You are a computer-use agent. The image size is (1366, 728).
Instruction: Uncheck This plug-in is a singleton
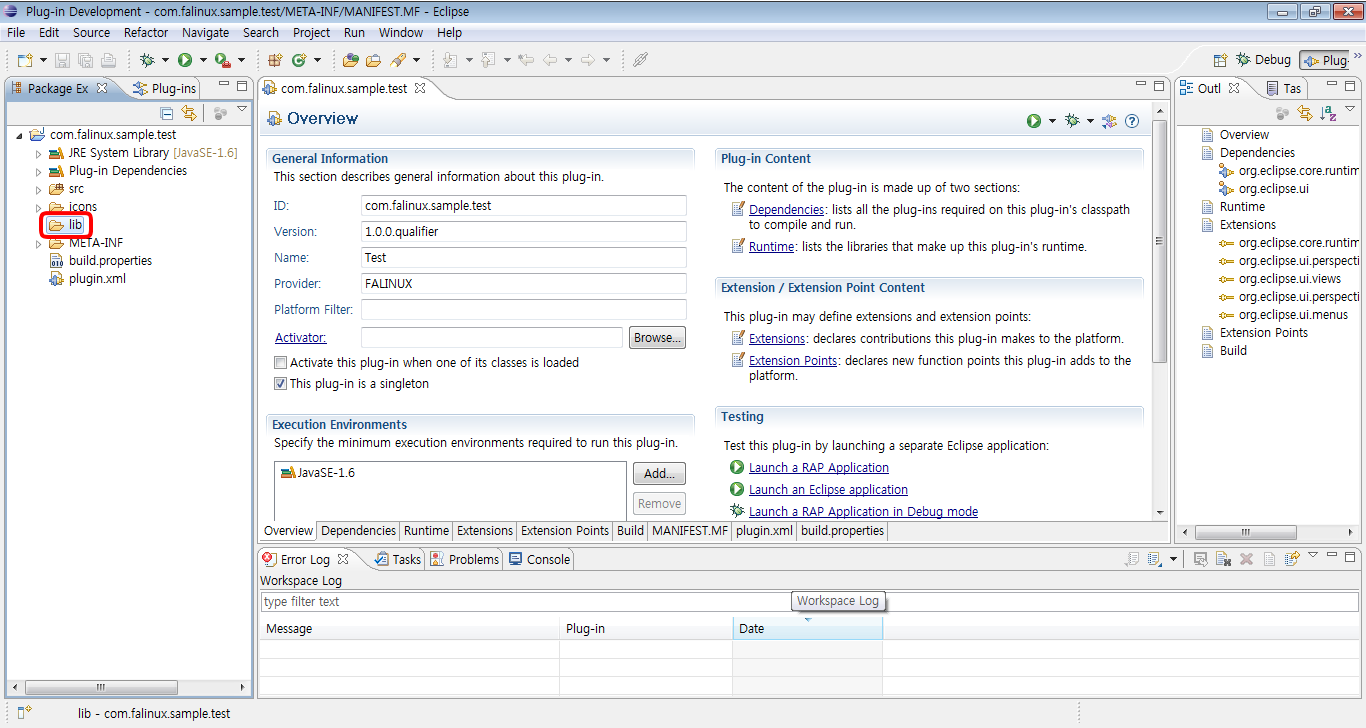point(281,384)
